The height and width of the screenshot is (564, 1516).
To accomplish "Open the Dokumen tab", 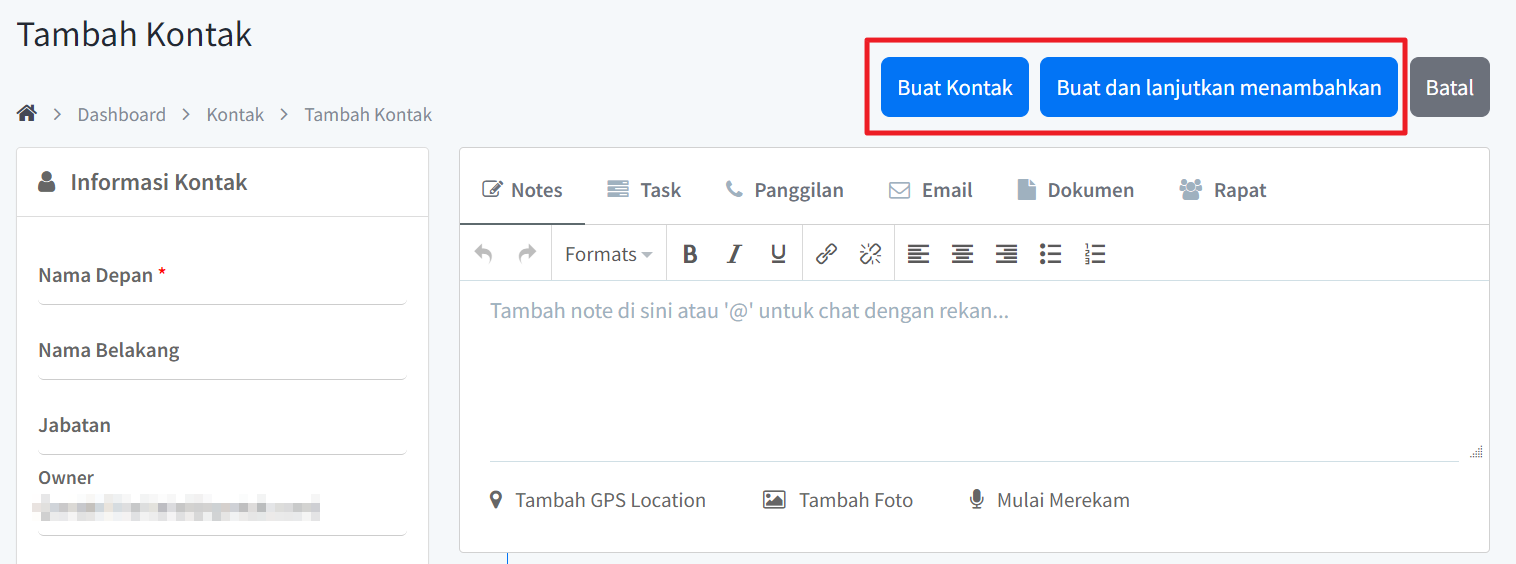I will pyautogui.click(x=1075, y=190).
